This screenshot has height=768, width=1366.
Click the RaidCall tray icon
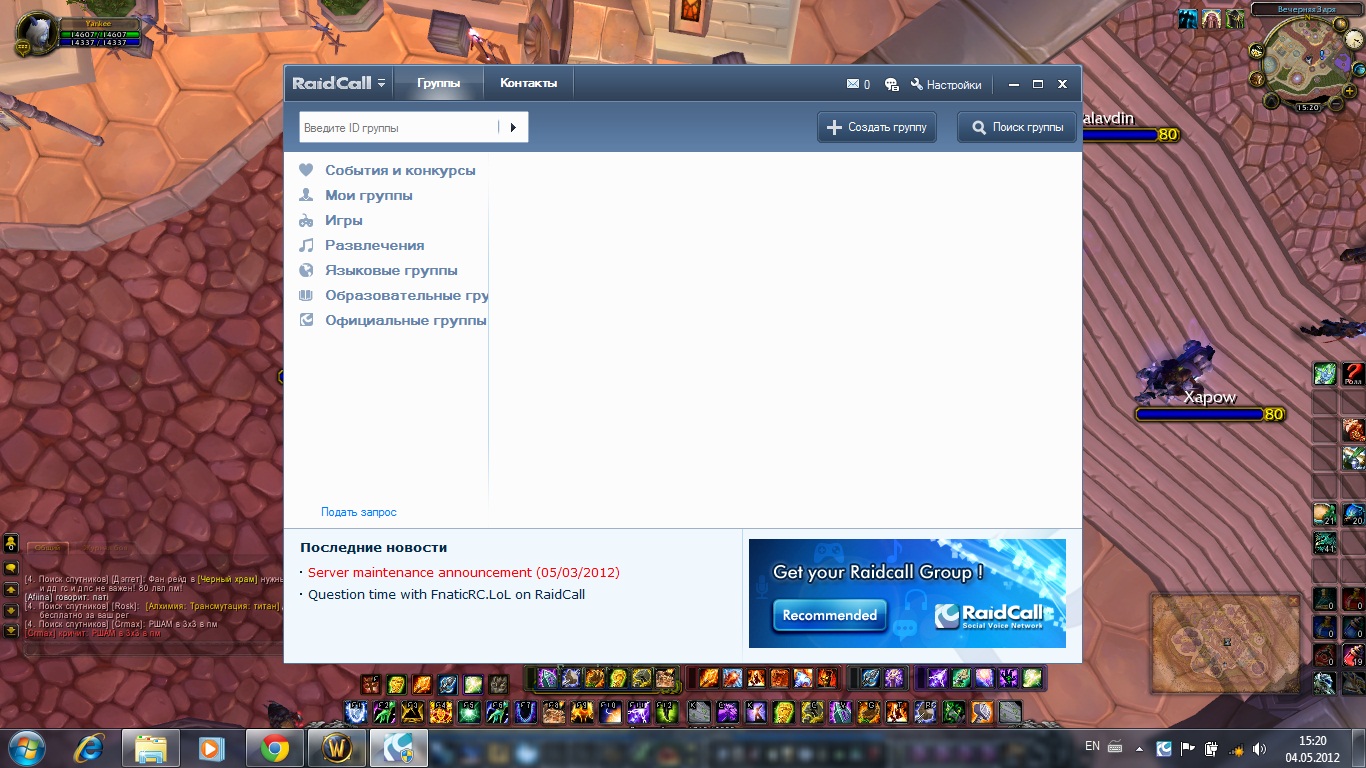(1164, 748)
